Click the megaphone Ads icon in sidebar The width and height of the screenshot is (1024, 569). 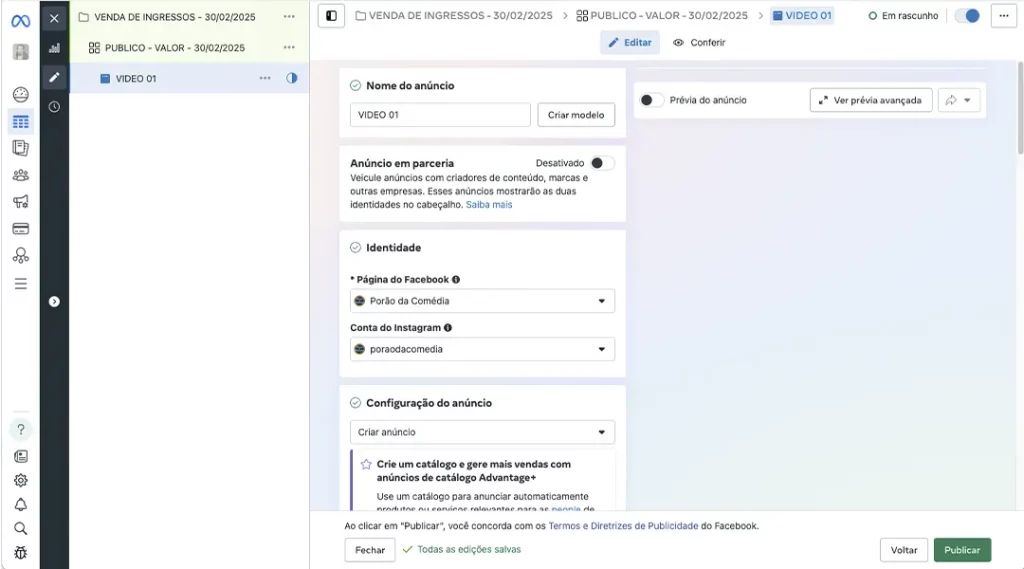(x=20, y=202)
